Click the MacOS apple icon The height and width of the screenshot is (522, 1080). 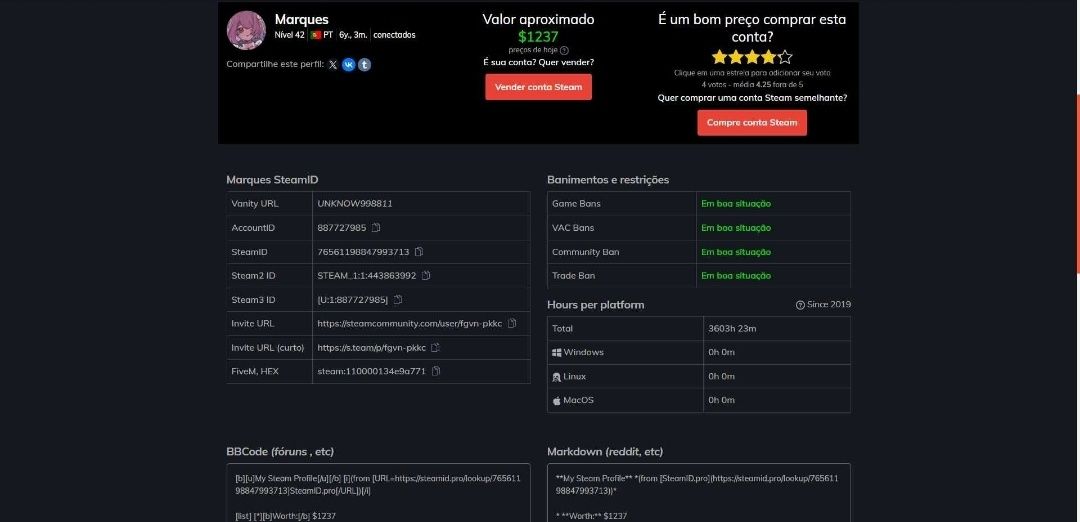[x=557, y=400]
